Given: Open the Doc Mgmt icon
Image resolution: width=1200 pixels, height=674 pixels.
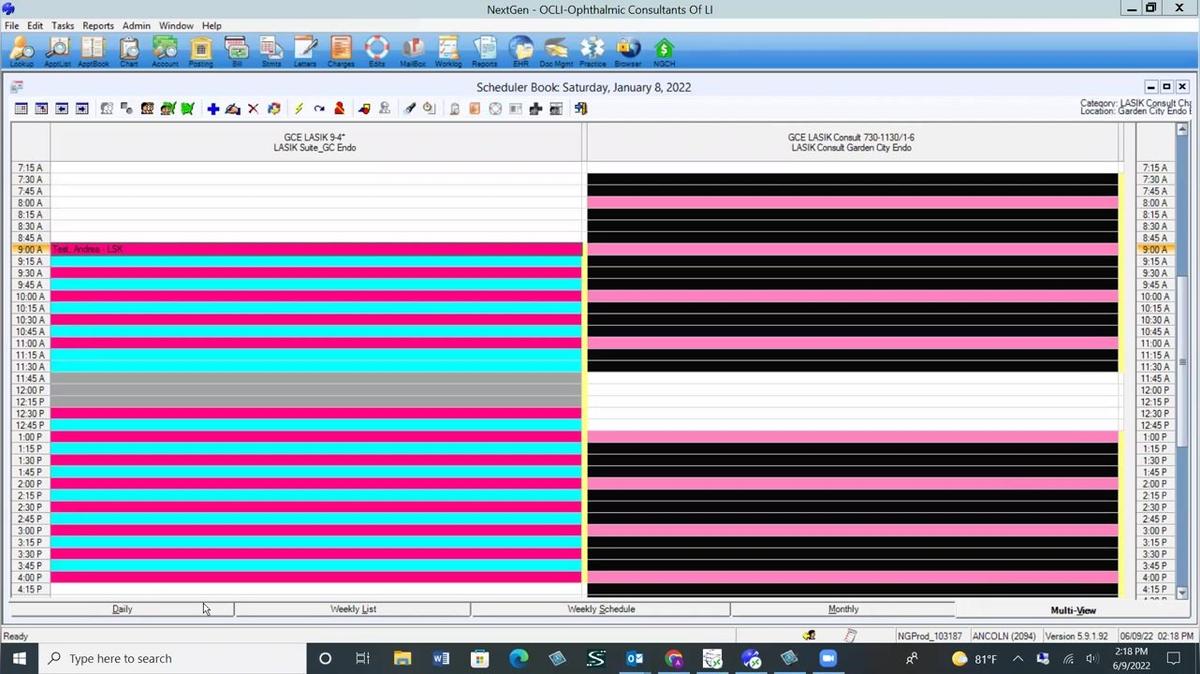Looking at the screenshot, I should [555, 50].
